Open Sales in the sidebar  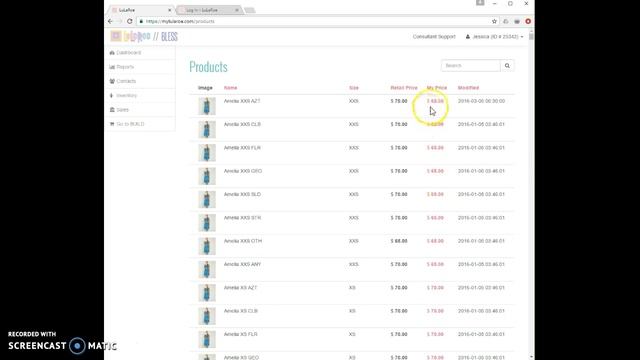tap(140, 110)
